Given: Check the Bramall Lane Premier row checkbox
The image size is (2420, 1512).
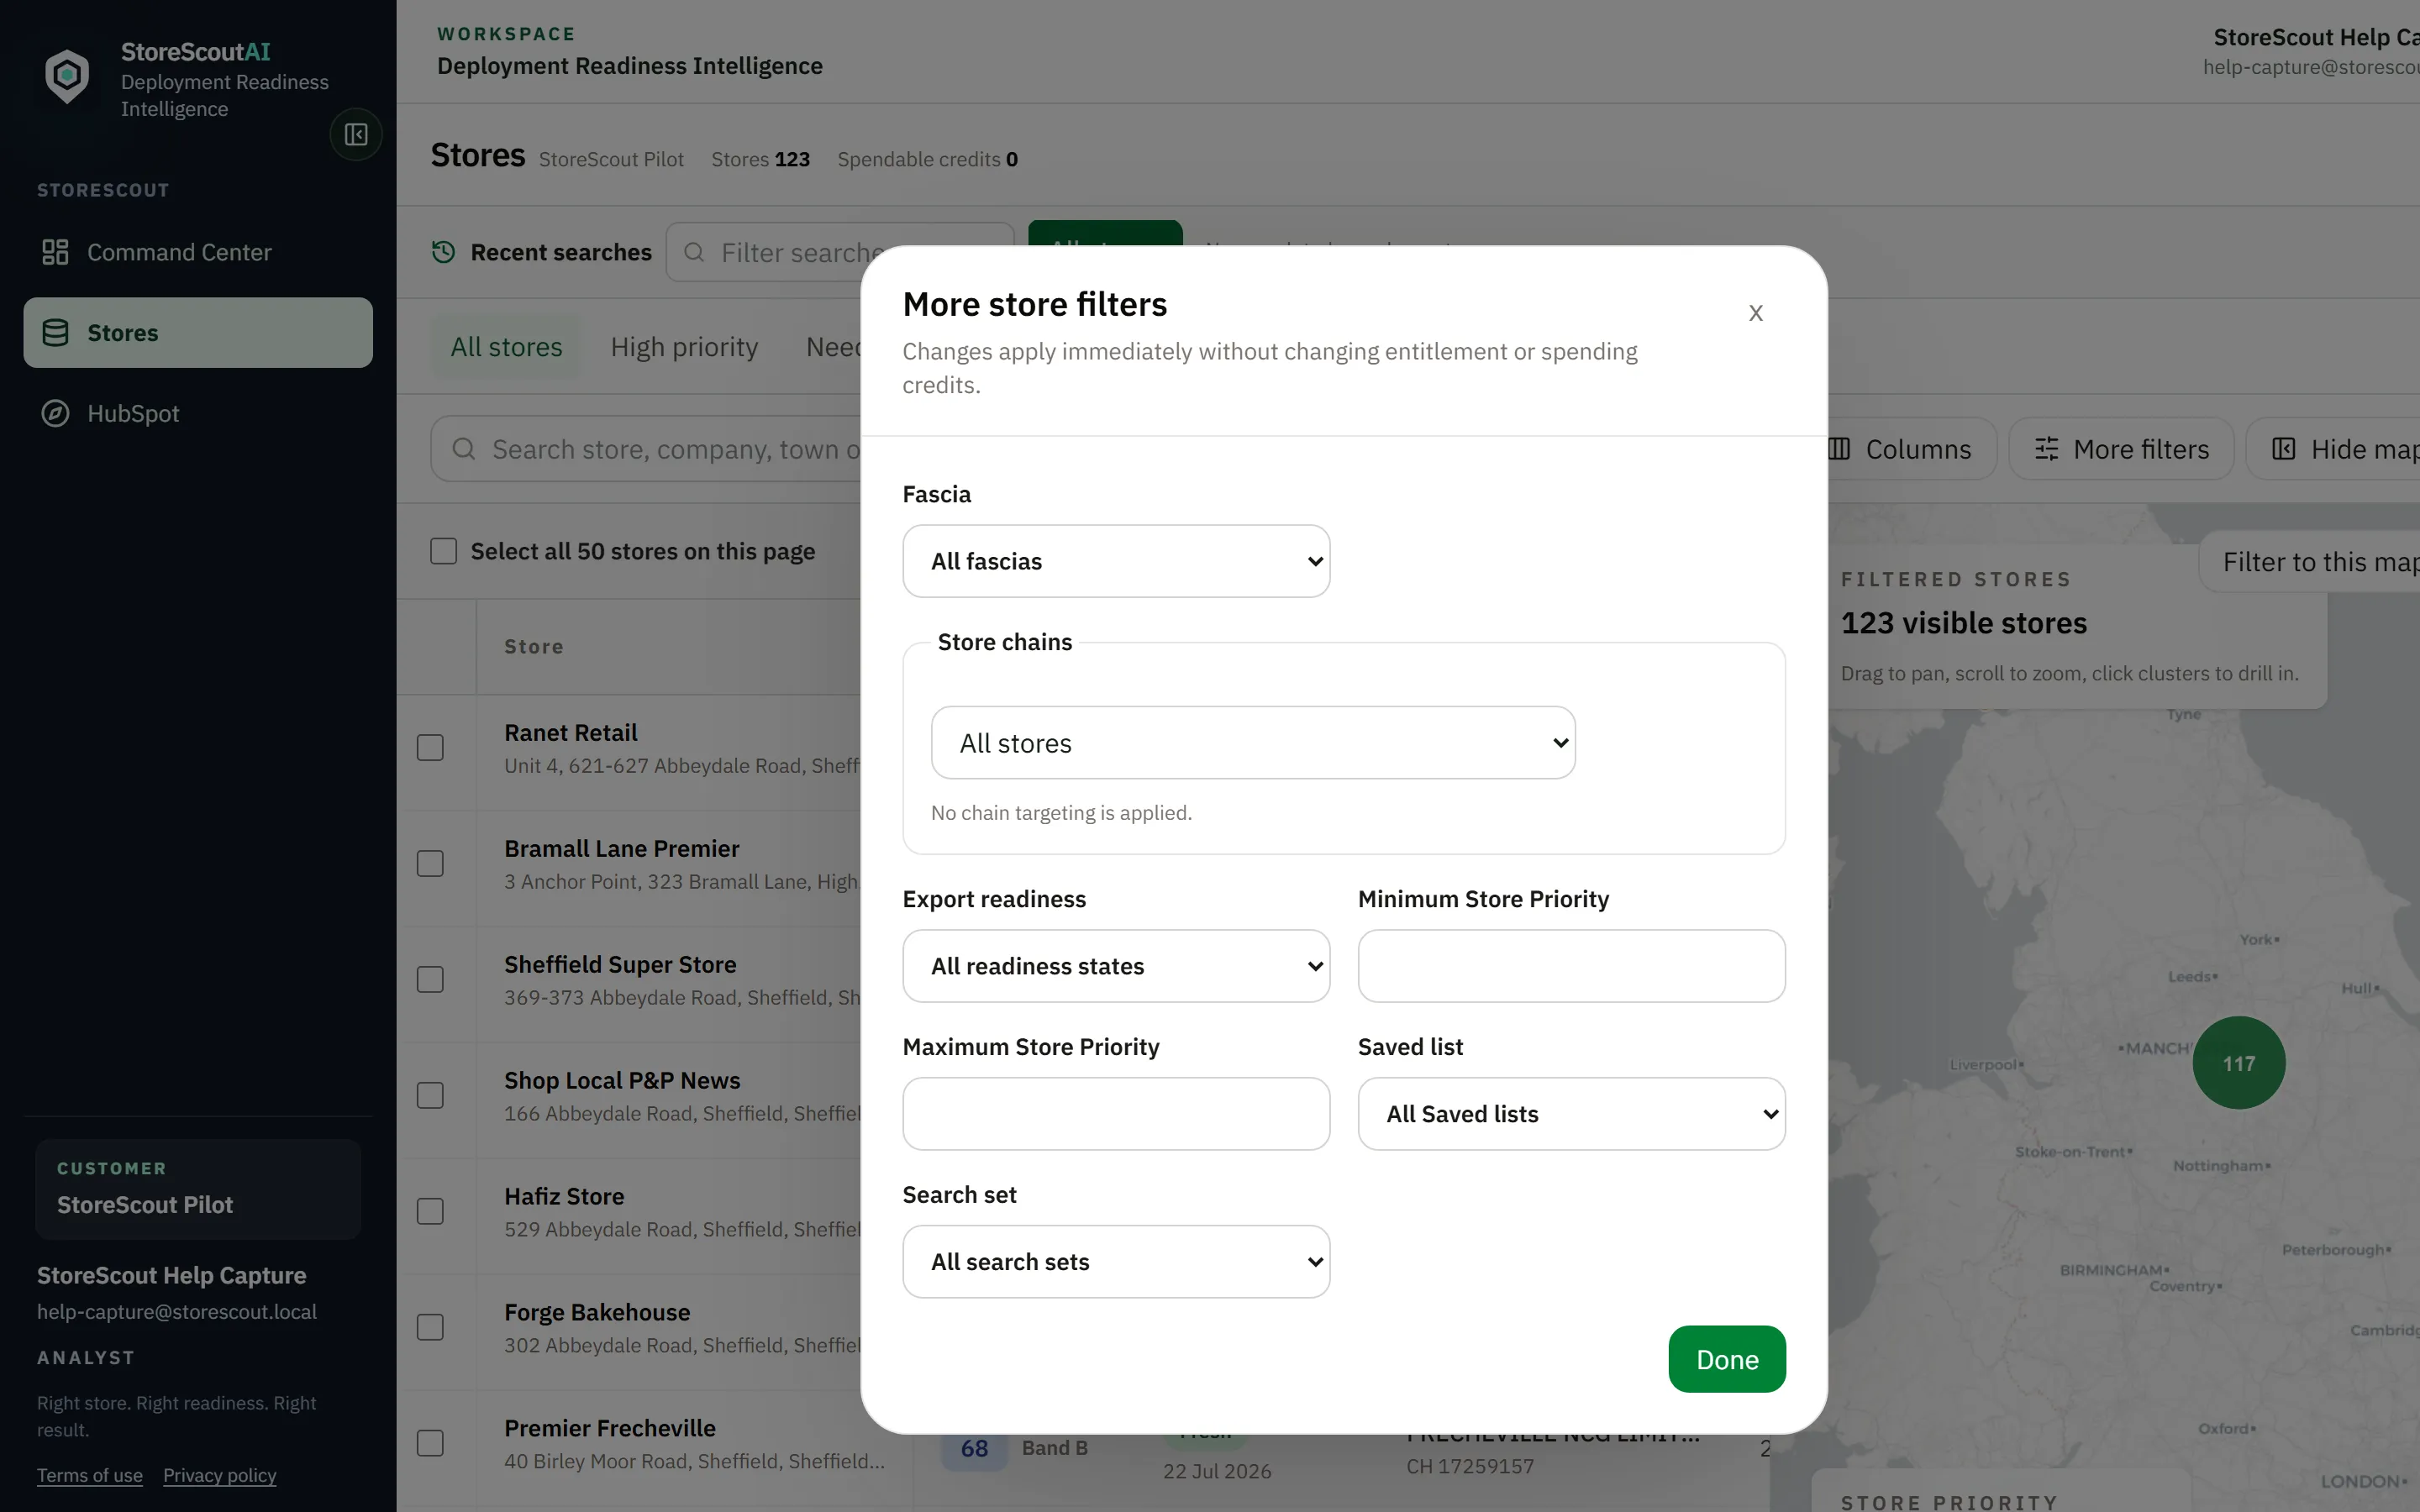Looking at the screenshot, I should coord(430,863).
